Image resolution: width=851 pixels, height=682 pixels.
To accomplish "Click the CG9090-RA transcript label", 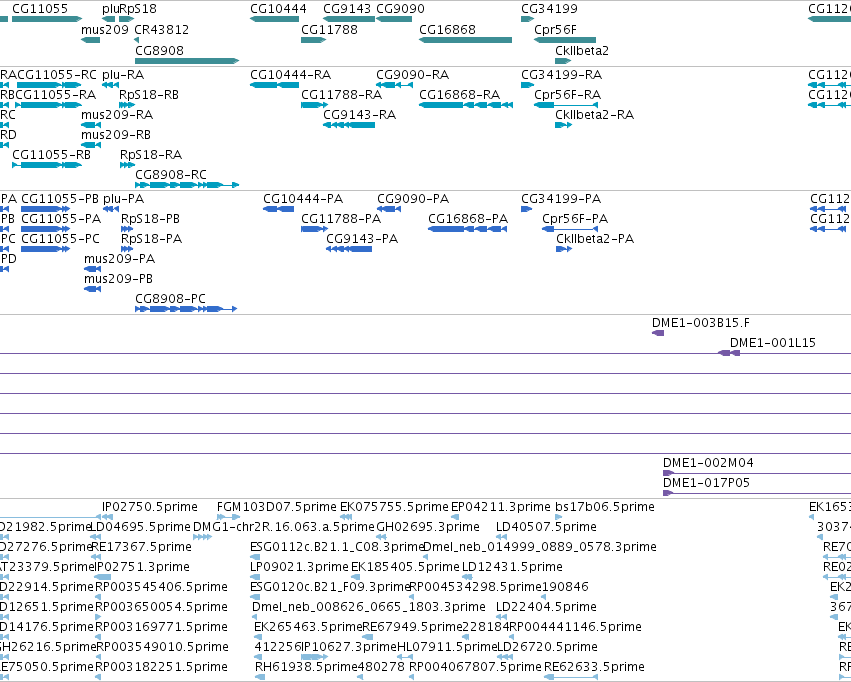I will click(x=412, y=74).
